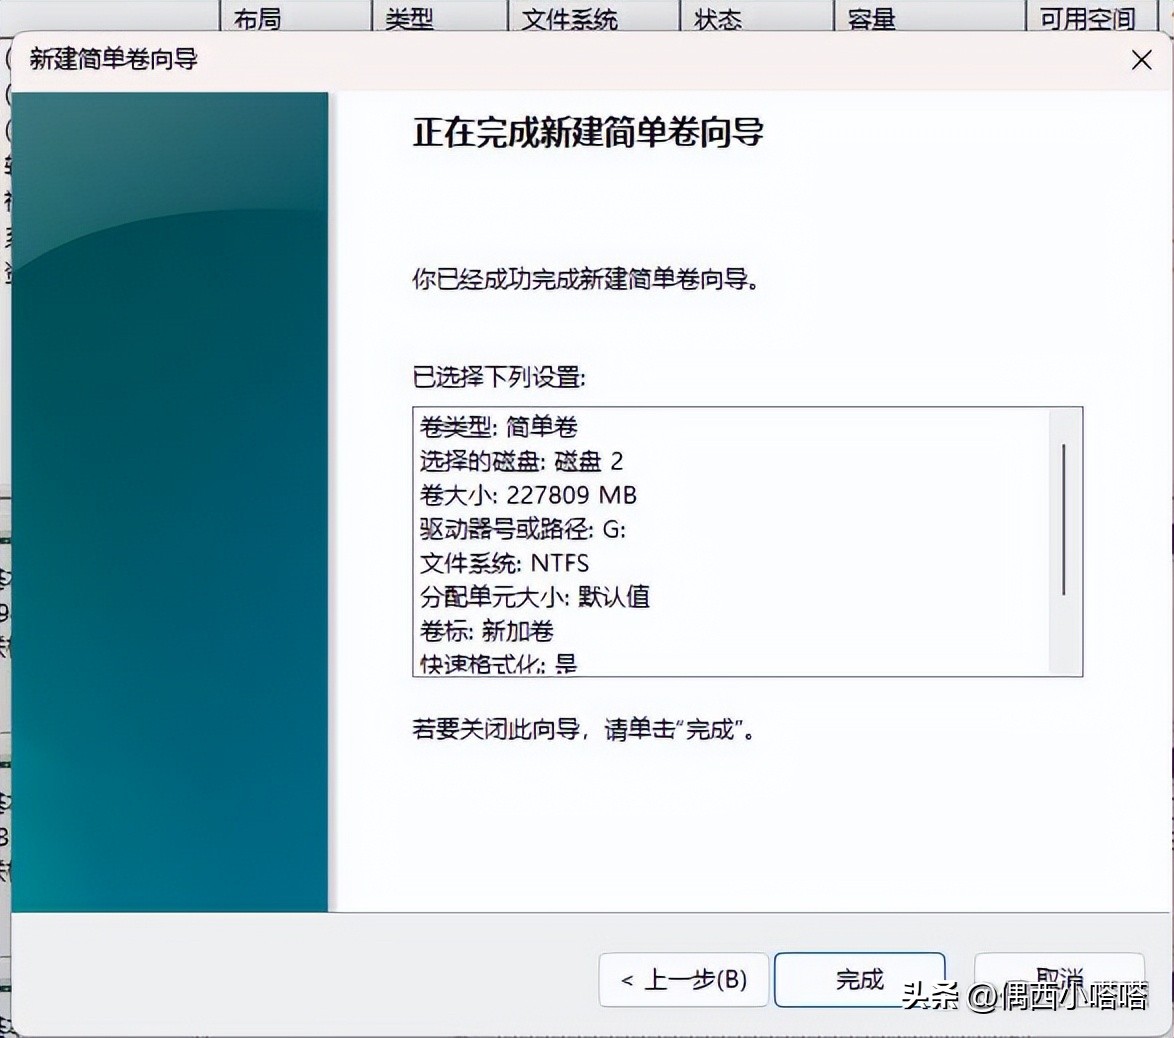Viewport: 1174px width, 1038px height.
Task: Sort by the 容量 column header
Action: point(870,17)
